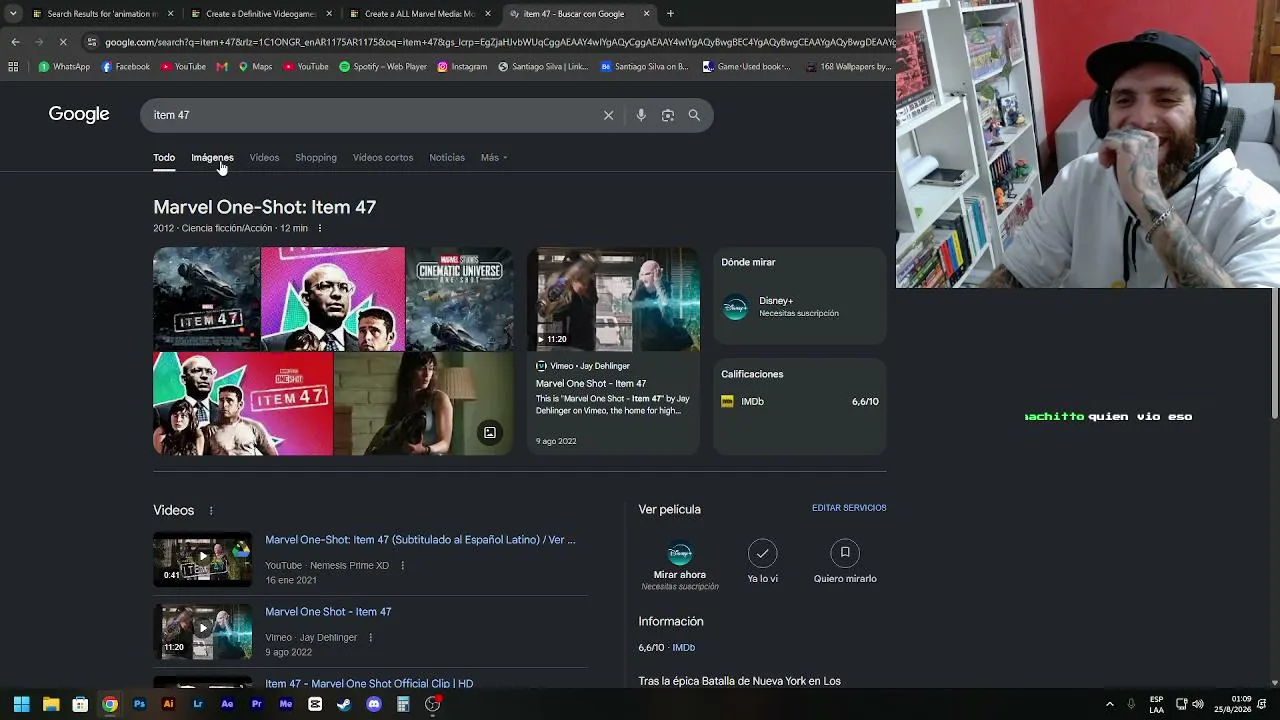The width and height of the screenshot is (1280, 720).
Task: Click the browser address bar URL
Action: (x=500, y=42)
